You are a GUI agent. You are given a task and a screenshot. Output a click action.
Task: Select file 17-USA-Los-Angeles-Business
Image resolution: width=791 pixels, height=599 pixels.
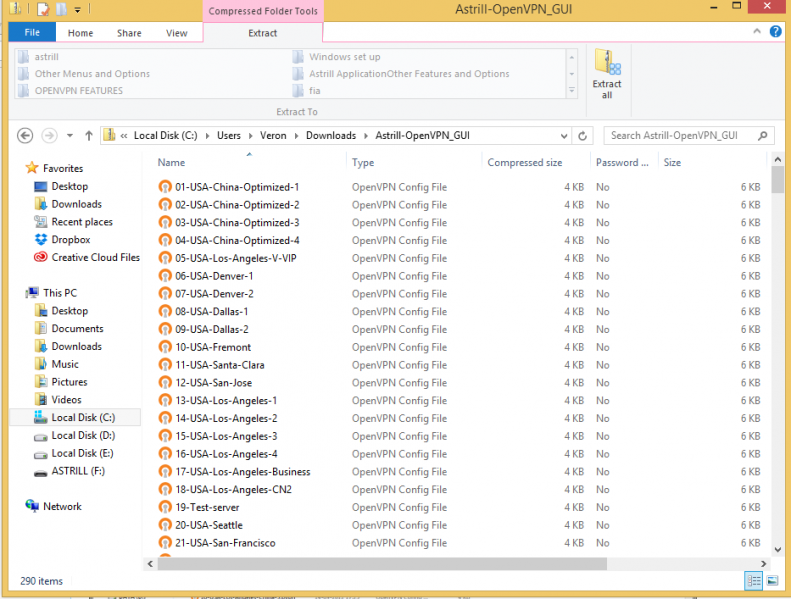[x=243, y=472]
